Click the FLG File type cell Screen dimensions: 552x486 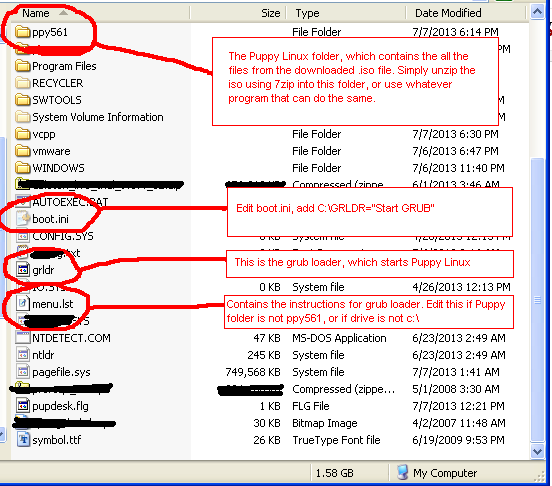click(x=310, y=406)
